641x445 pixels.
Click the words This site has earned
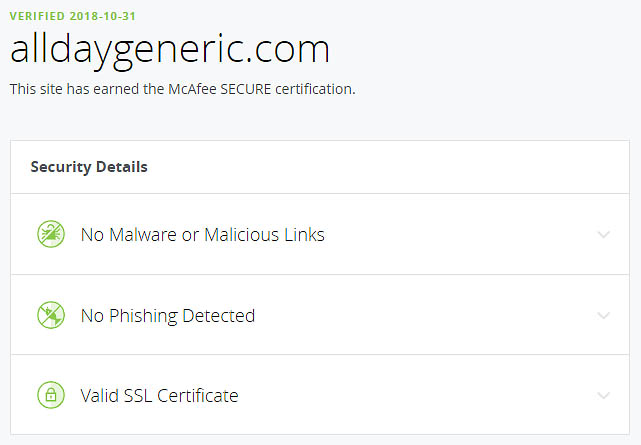click(x=74, y=89)
